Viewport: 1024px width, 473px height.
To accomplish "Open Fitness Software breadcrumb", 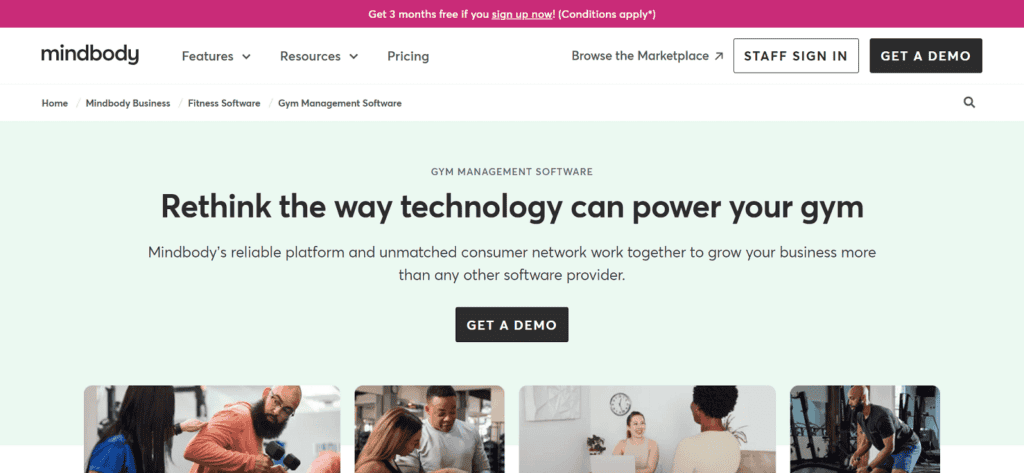I will coord(224,103).
